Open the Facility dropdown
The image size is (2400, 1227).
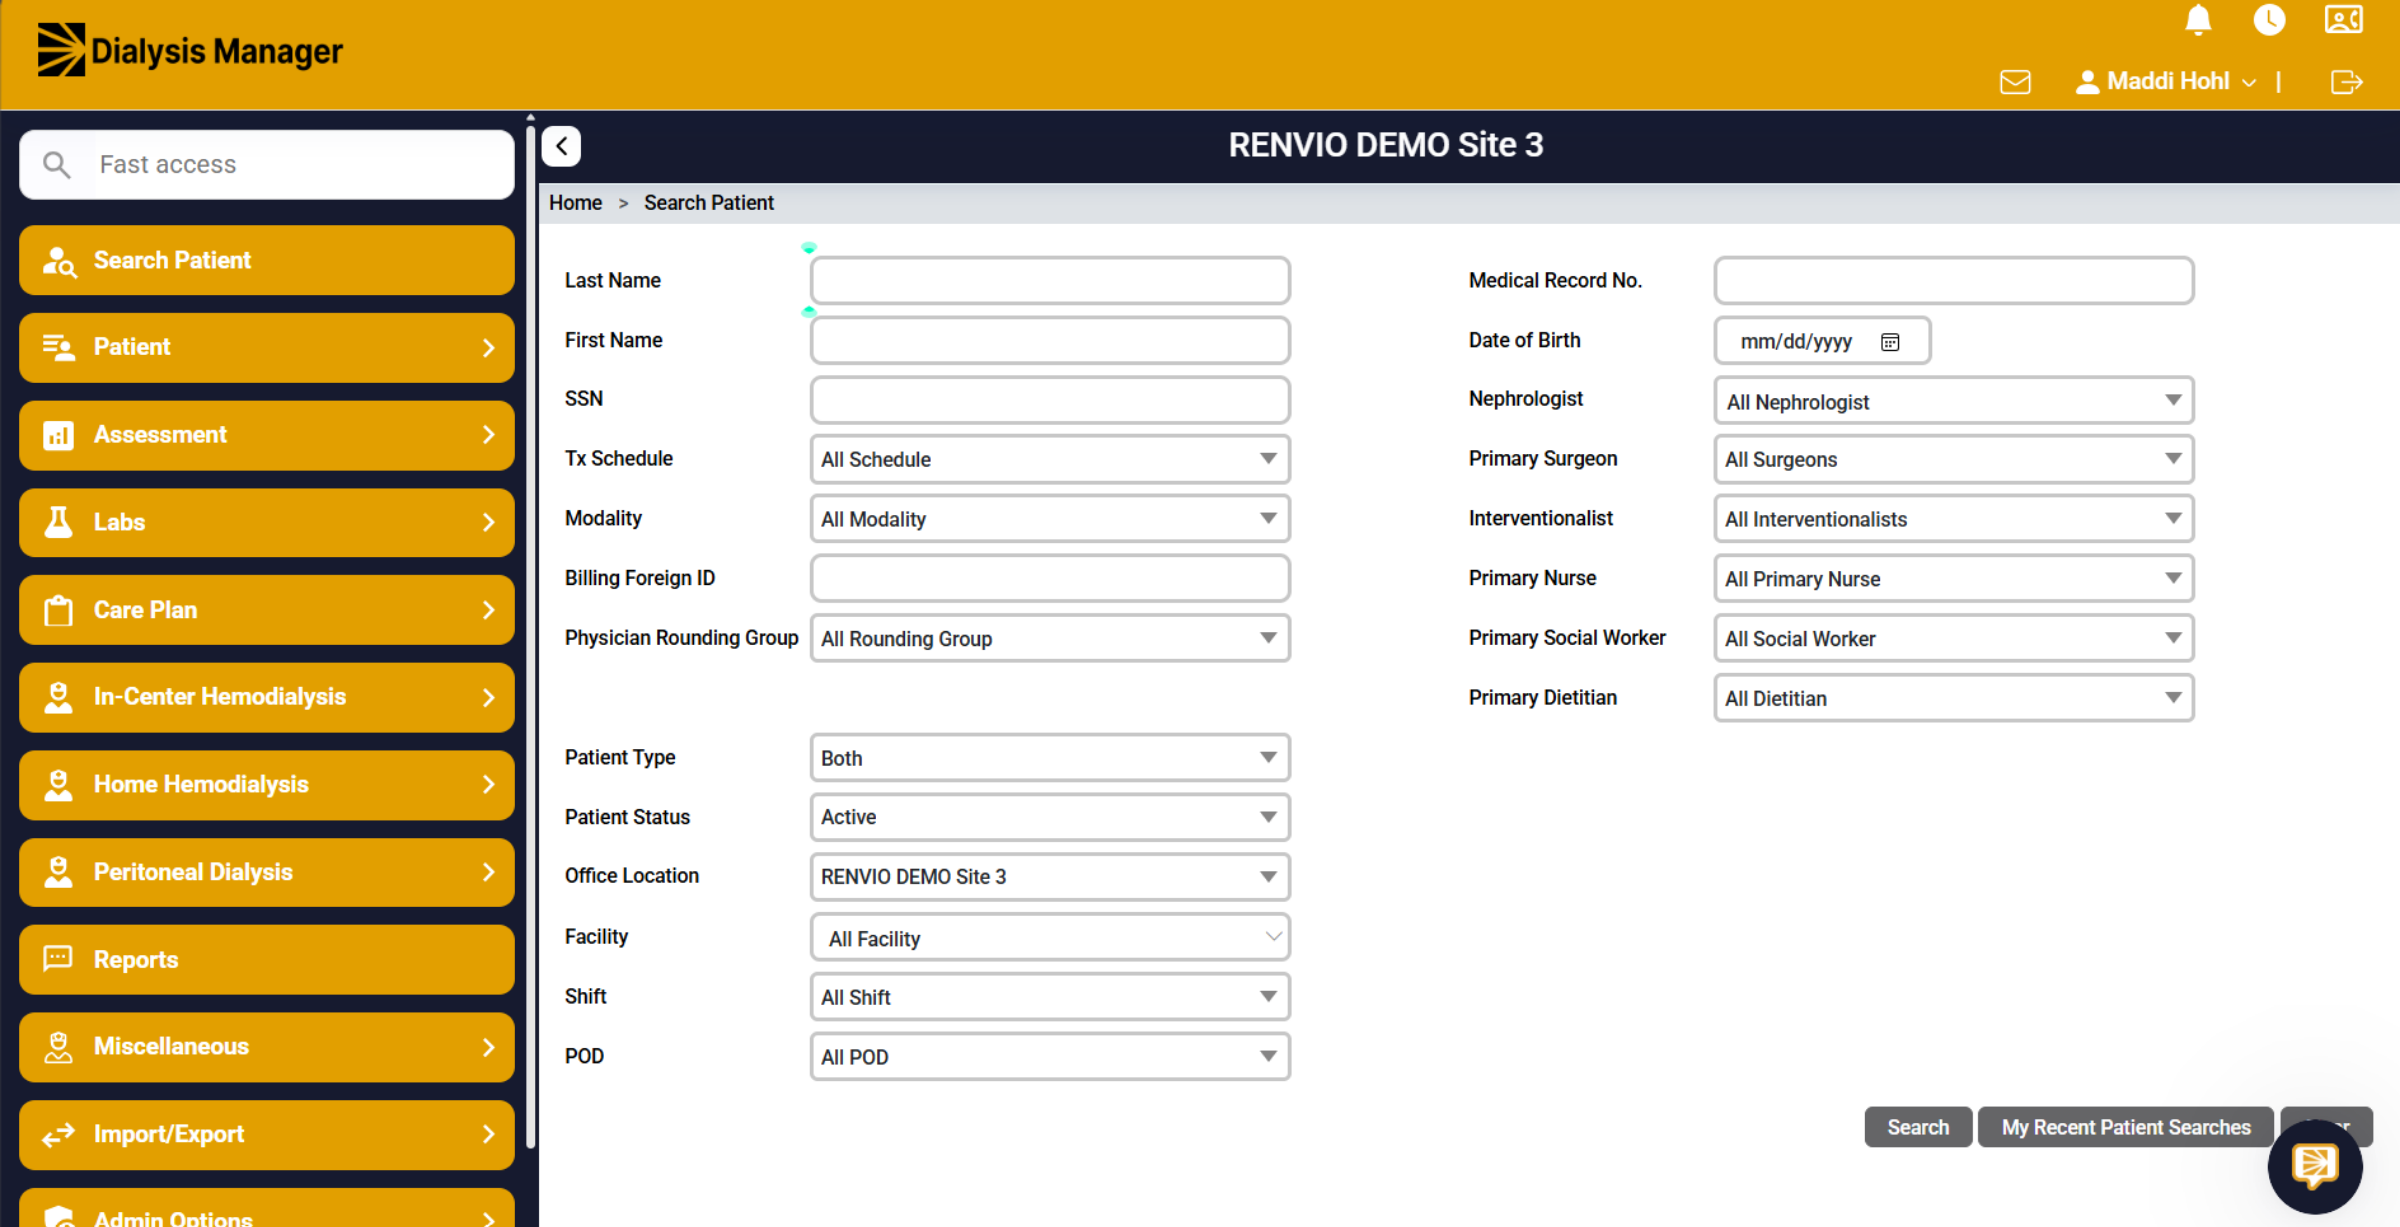(1050, 938)
